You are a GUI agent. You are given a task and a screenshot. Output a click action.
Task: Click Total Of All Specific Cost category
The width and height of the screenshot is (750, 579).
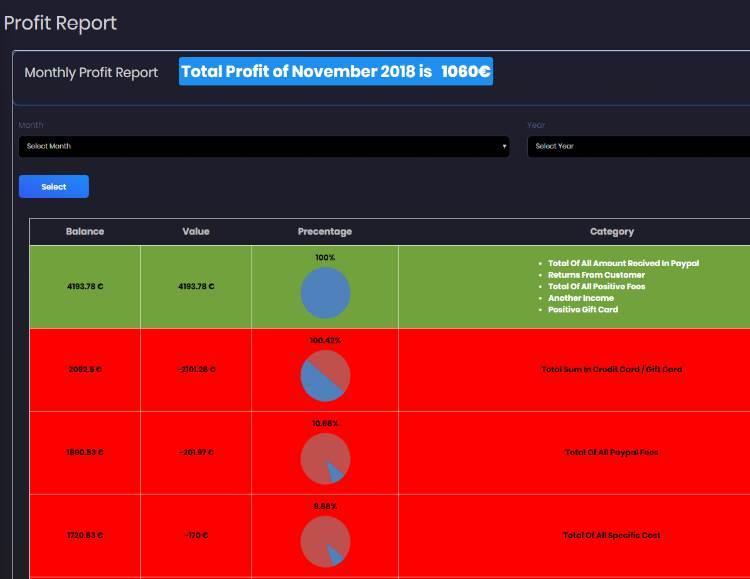611,535
